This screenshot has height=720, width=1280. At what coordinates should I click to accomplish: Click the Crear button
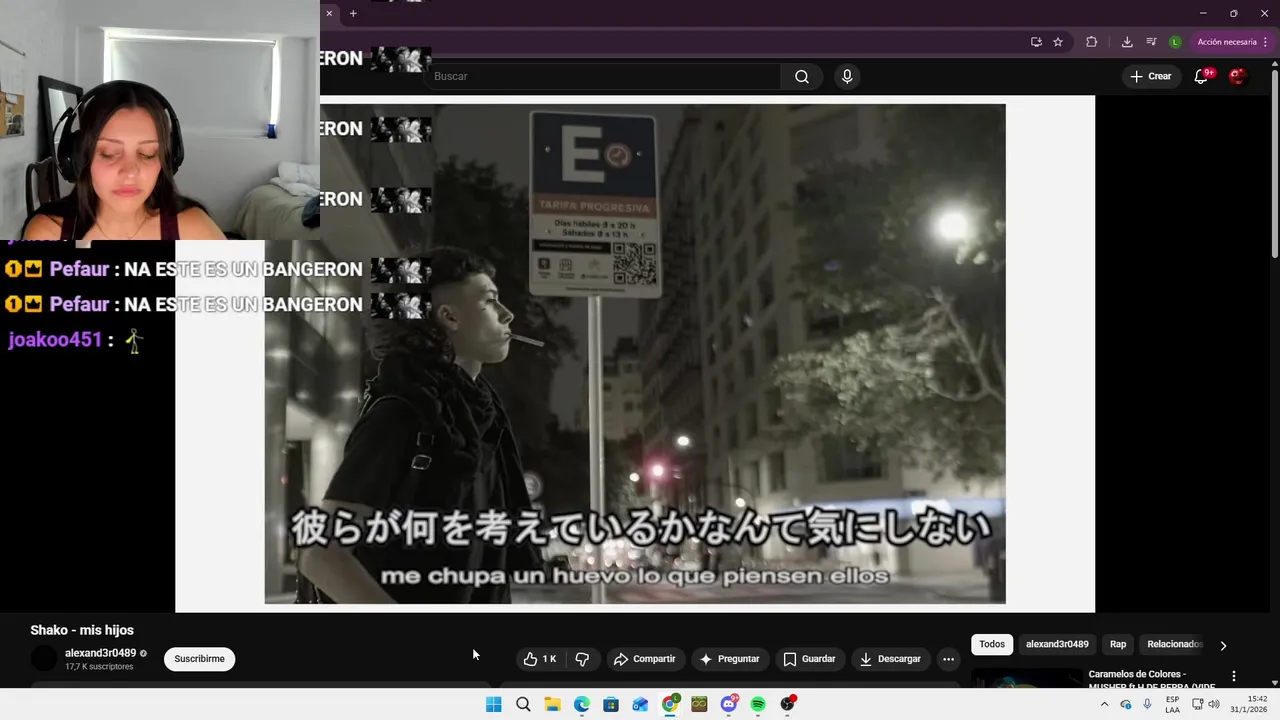tap(1150, 76)
